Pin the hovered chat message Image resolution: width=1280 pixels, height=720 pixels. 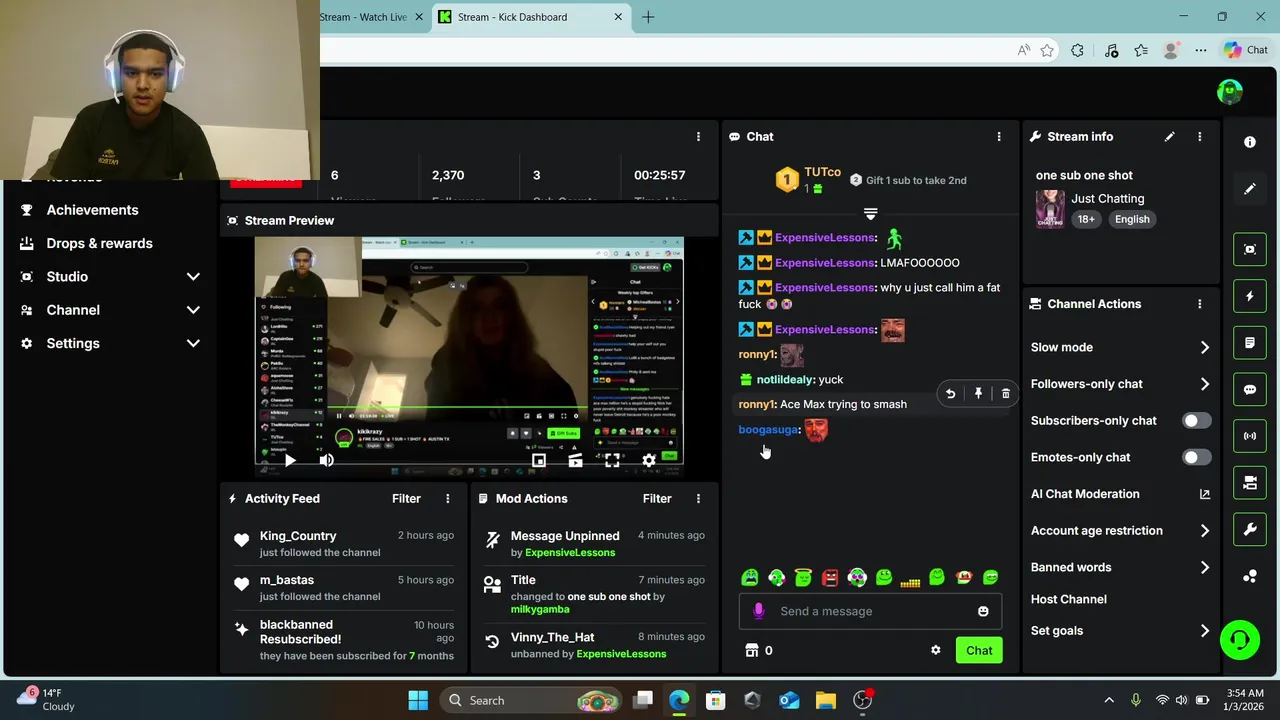pyautogui.click(x=978, y=394)
